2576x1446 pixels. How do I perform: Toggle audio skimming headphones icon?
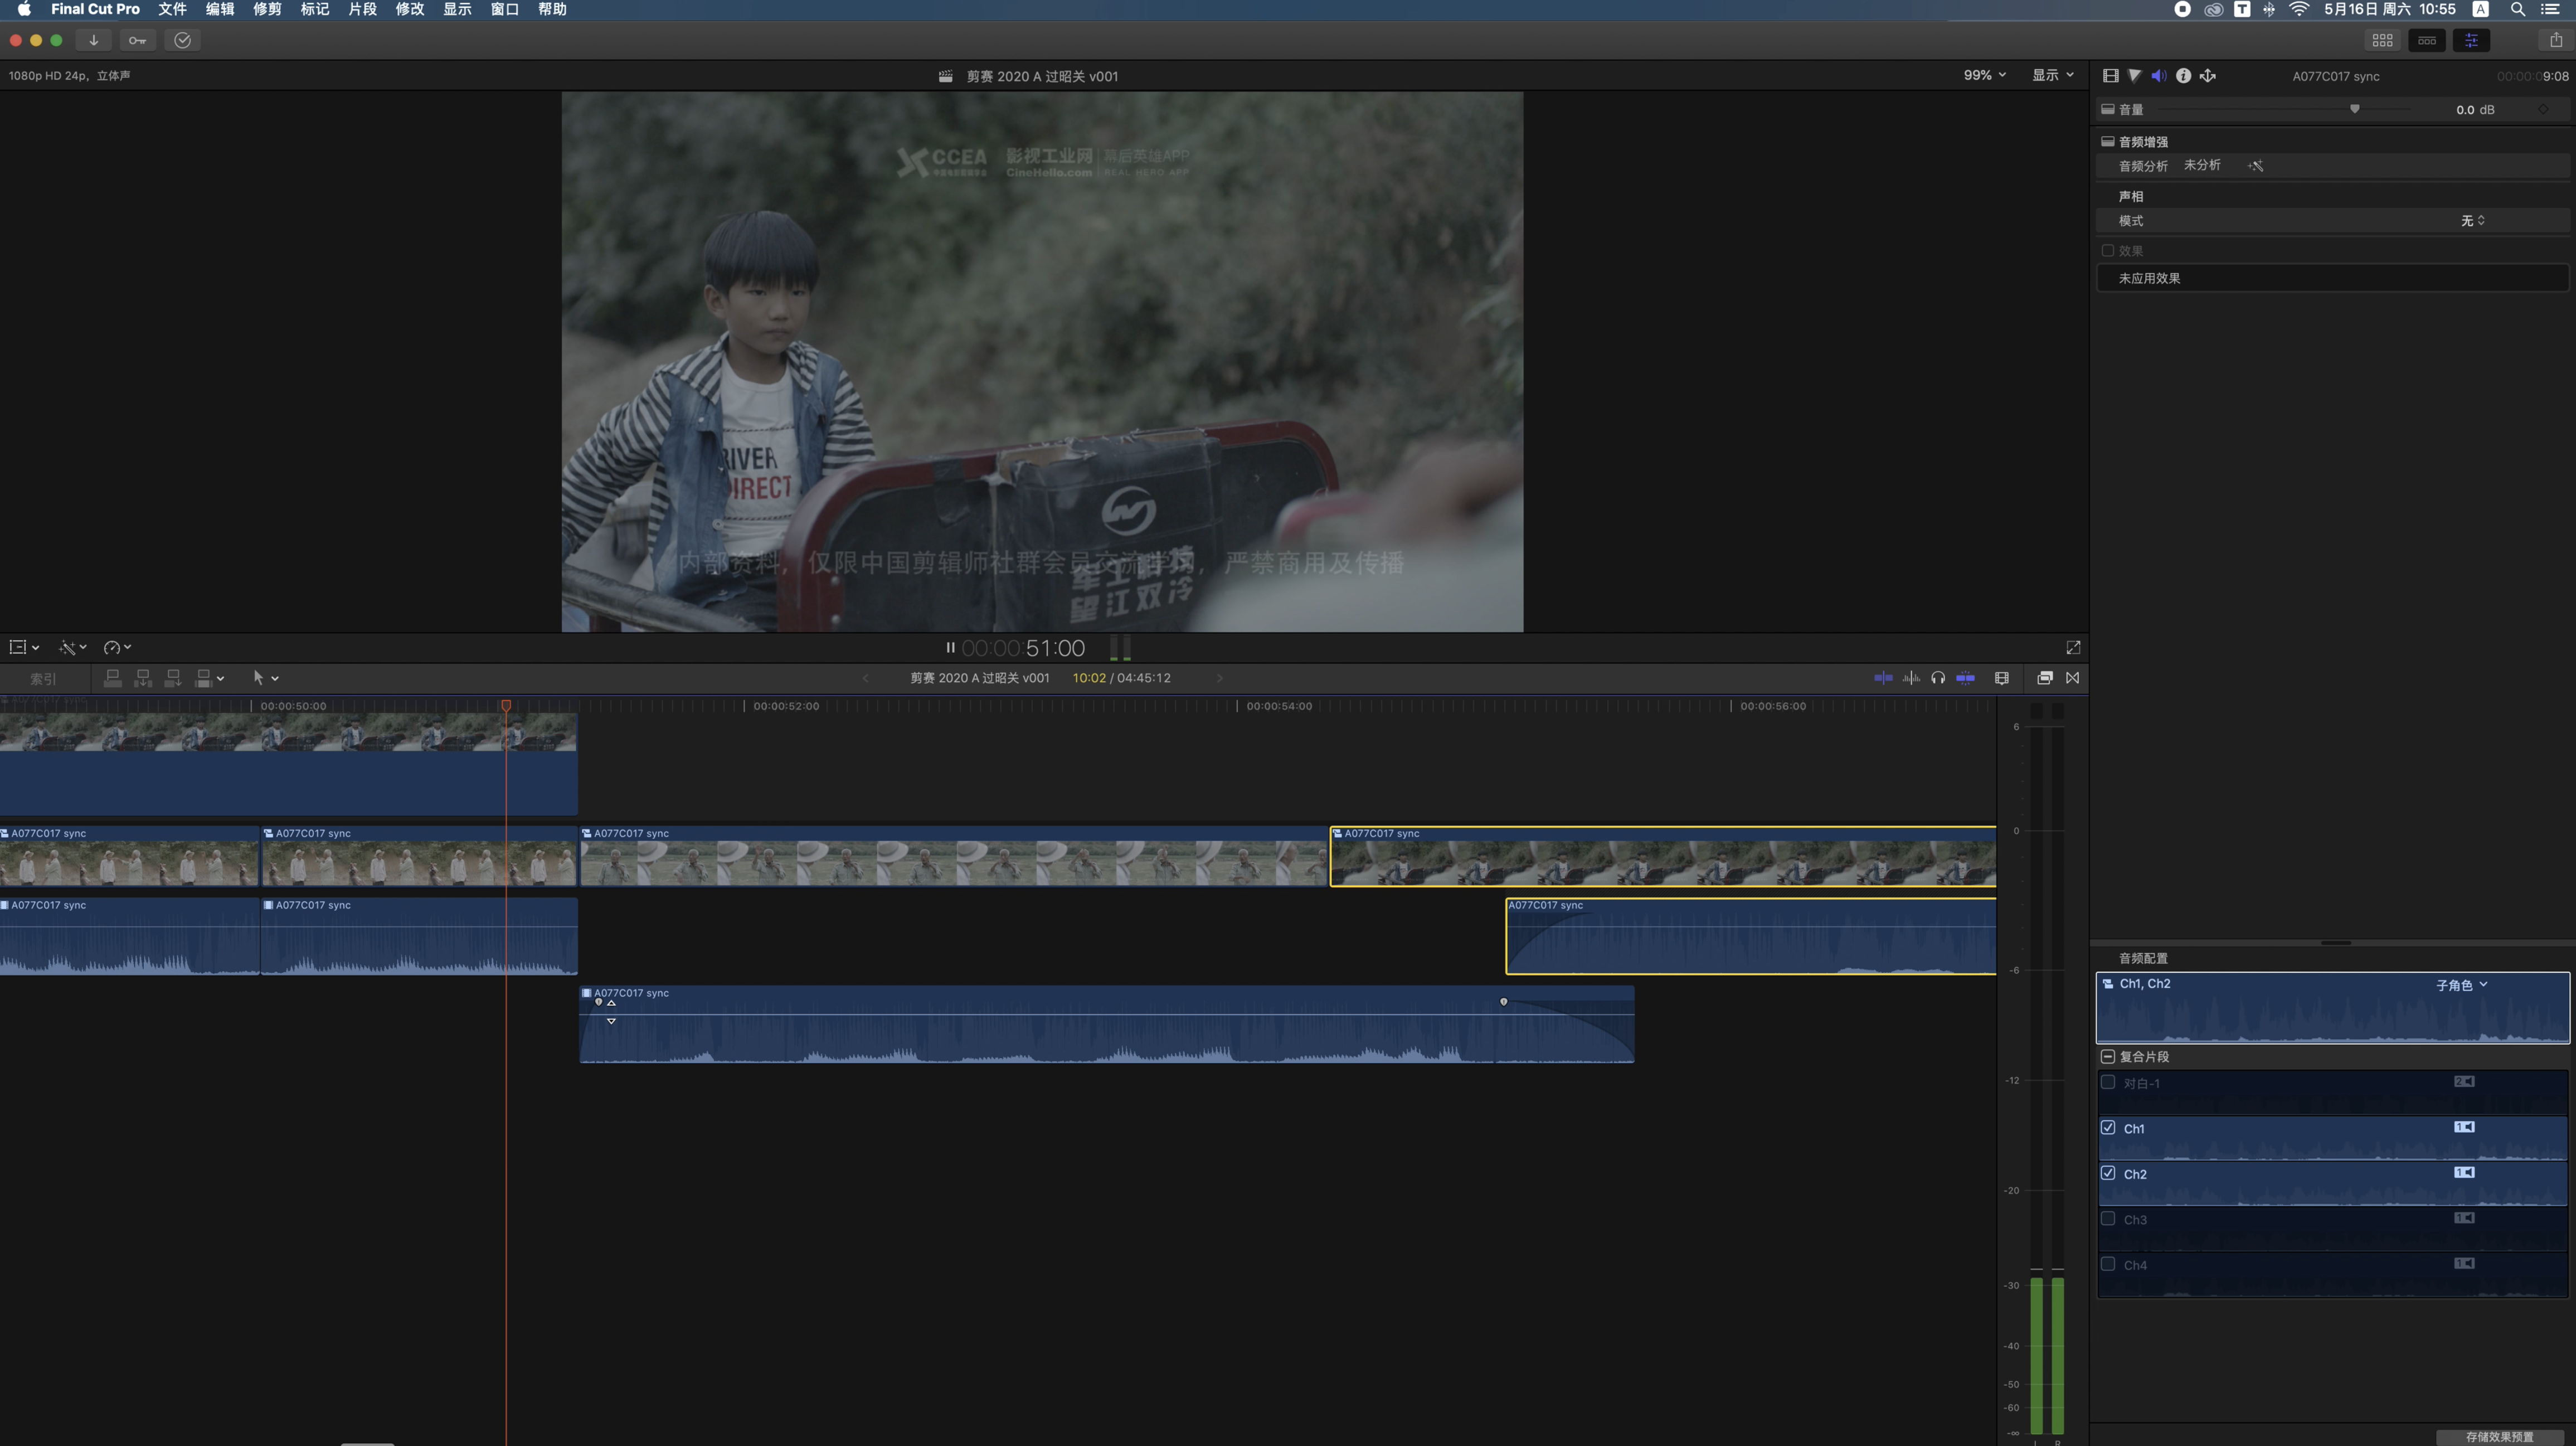(x=1938, y=678)
